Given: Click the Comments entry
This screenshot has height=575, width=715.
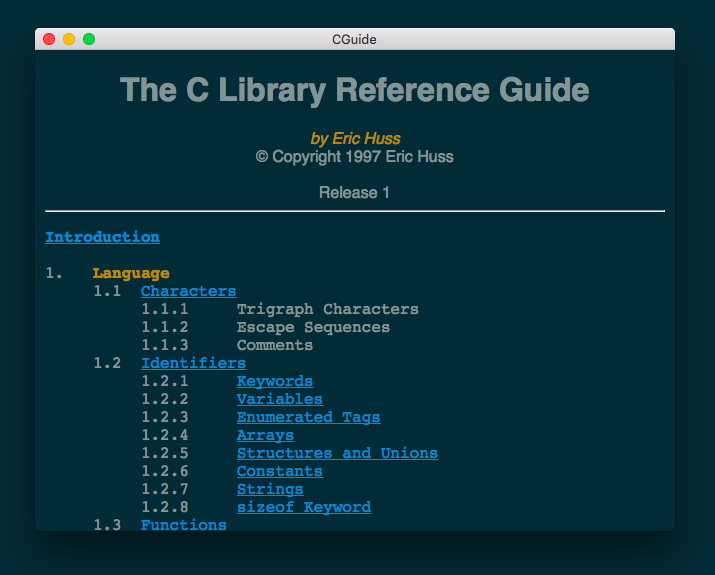Looking at the screenshot, I should (275, 345).
